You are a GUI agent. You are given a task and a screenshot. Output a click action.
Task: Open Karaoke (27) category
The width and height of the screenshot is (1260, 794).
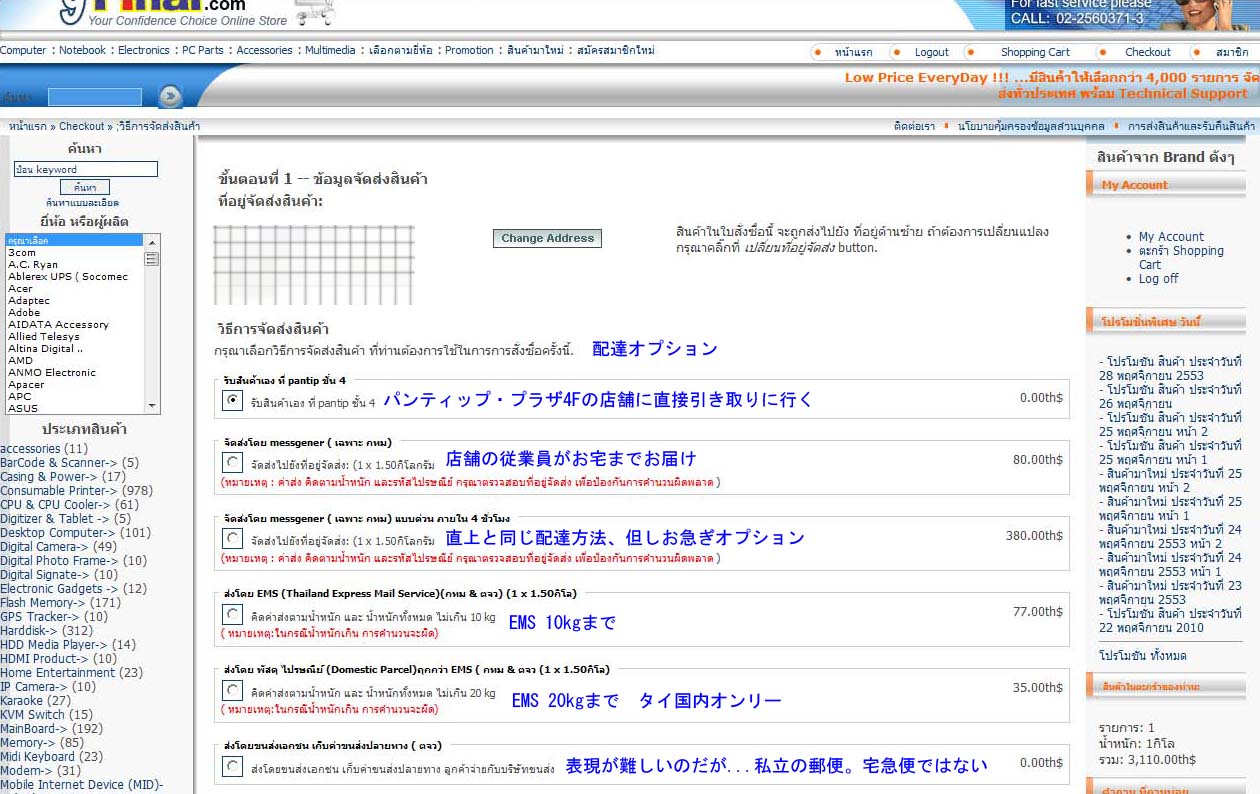tap(35, 701)
